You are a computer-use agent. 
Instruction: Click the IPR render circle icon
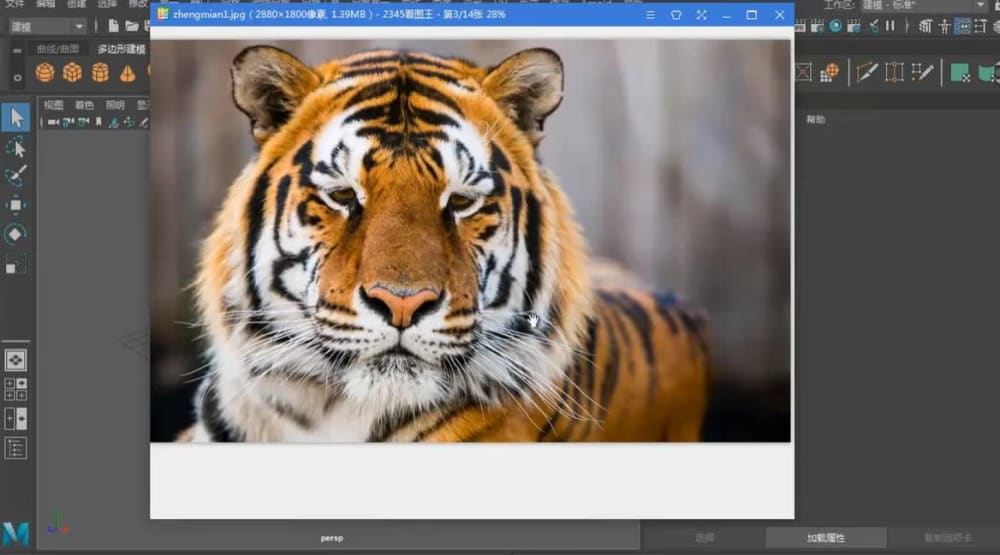pyautogui.click(x=835, y=26)
